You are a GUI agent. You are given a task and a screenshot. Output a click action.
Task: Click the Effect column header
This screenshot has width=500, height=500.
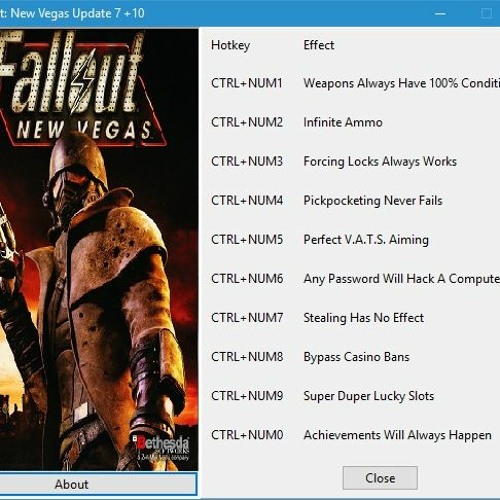pyautogui.click(x=318, y=45)
